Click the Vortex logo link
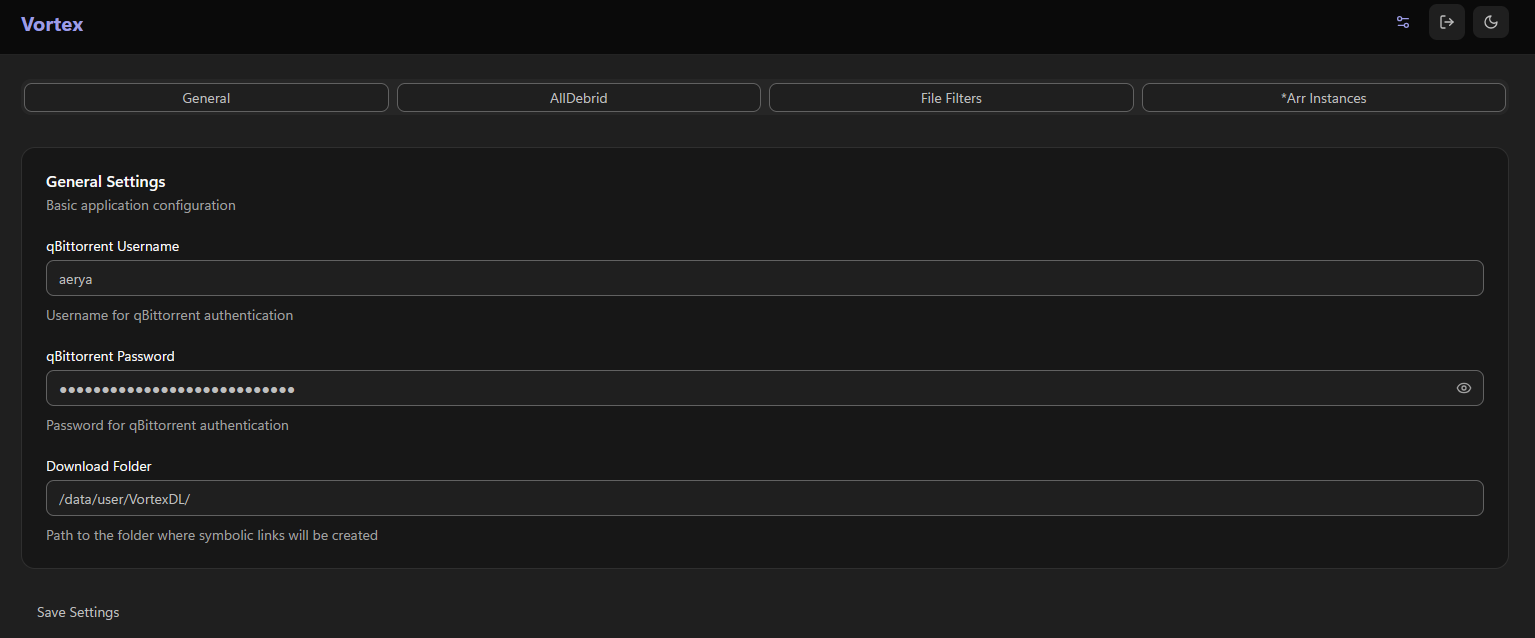This screenshot has width=1535, height=638. coord(52,24)
